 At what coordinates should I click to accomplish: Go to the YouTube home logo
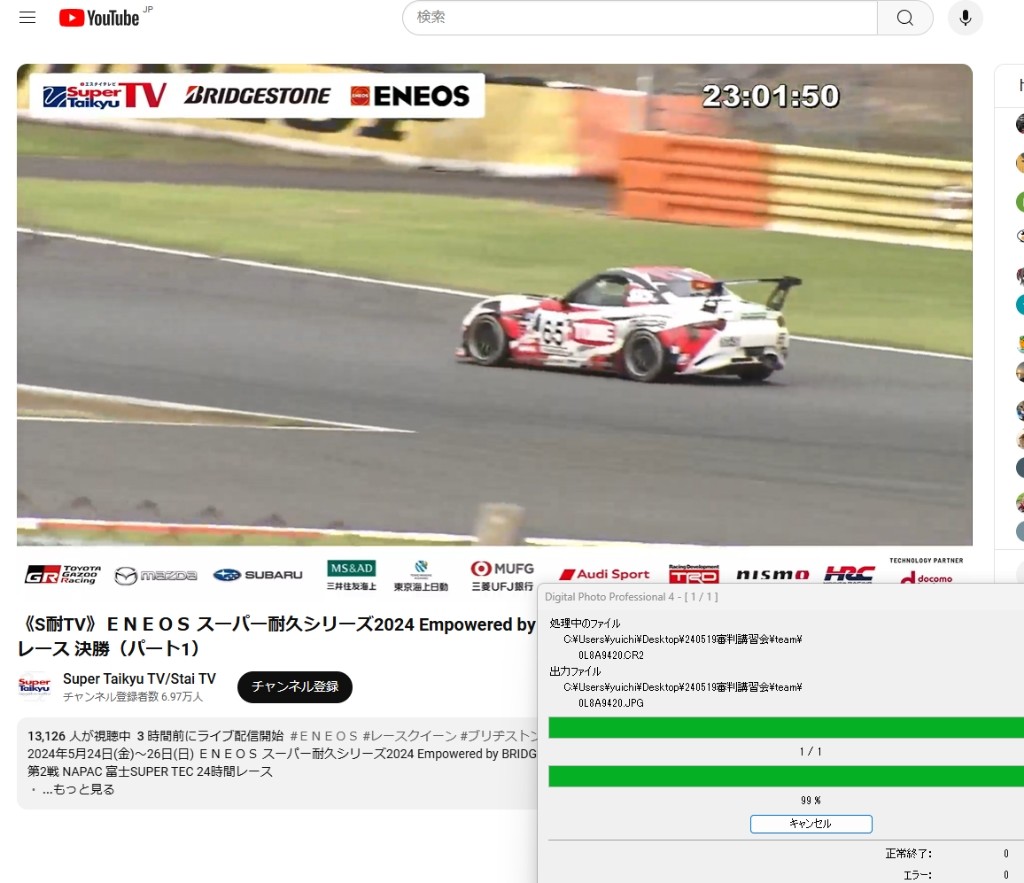pyautogui.click(x=99, y=18)
